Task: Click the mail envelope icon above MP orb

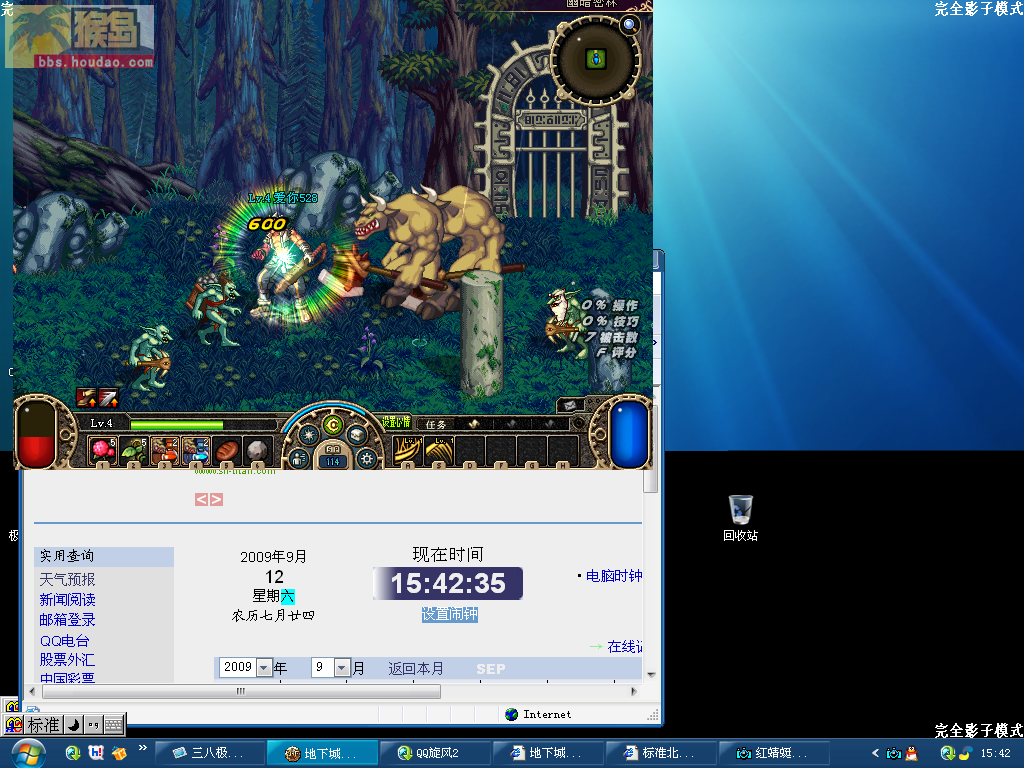Action: tap(569, 406)
